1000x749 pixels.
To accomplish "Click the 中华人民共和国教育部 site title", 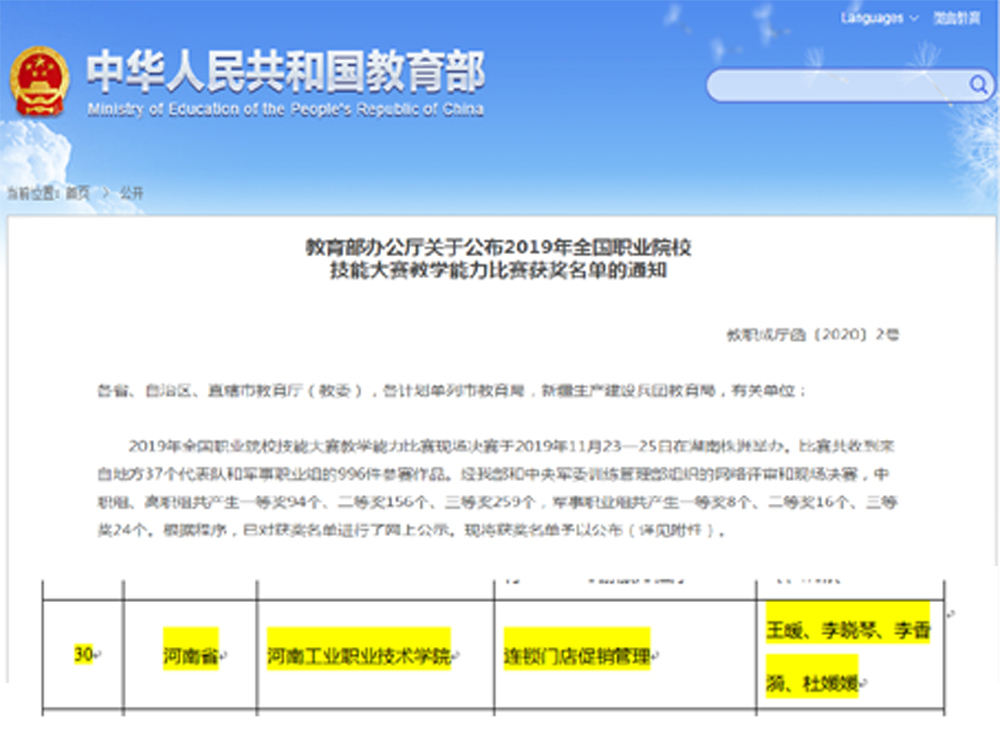I will coord(285,72).
